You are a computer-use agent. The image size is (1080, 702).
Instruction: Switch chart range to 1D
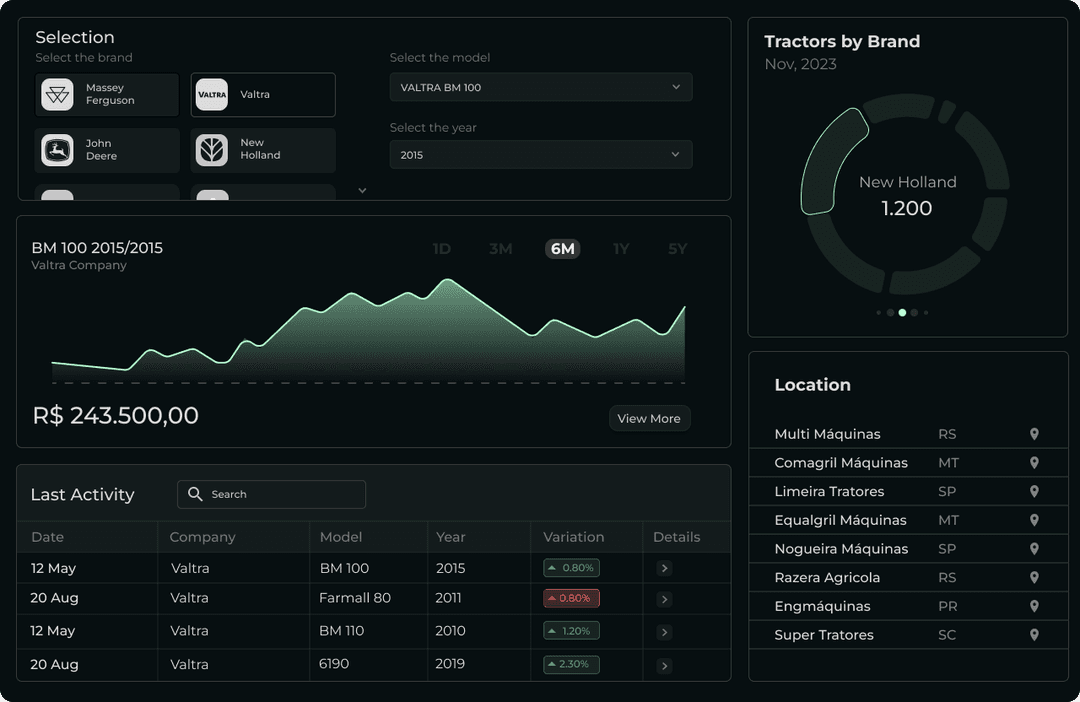point(441,249)
